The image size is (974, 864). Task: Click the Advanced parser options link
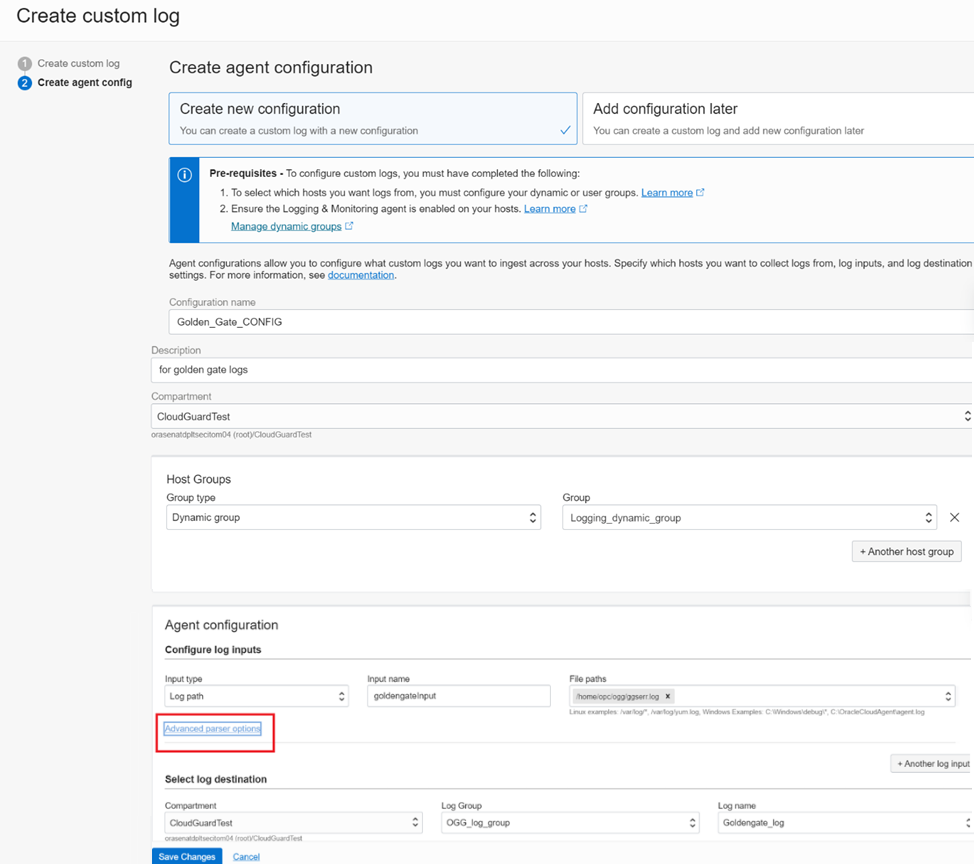(213, 729)
